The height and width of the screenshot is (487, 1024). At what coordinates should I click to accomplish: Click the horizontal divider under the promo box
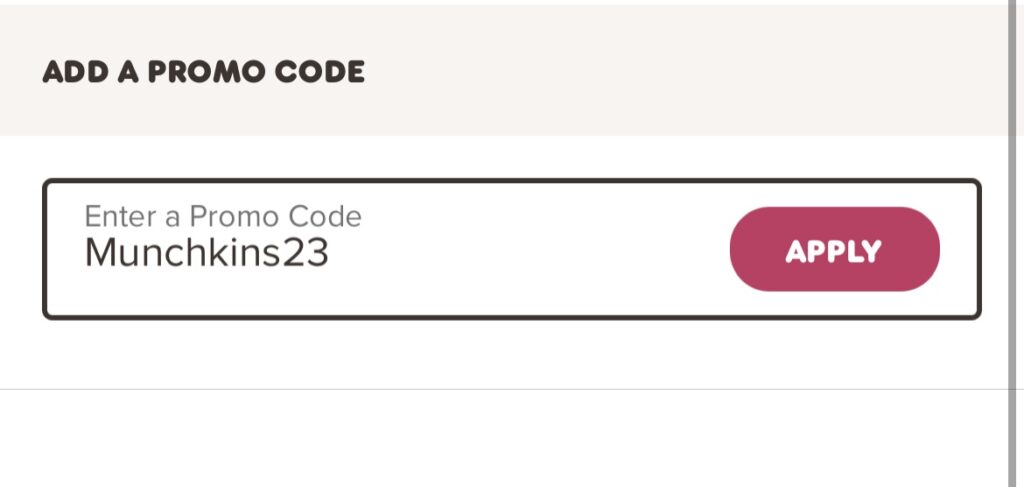(x=503, y=389)
